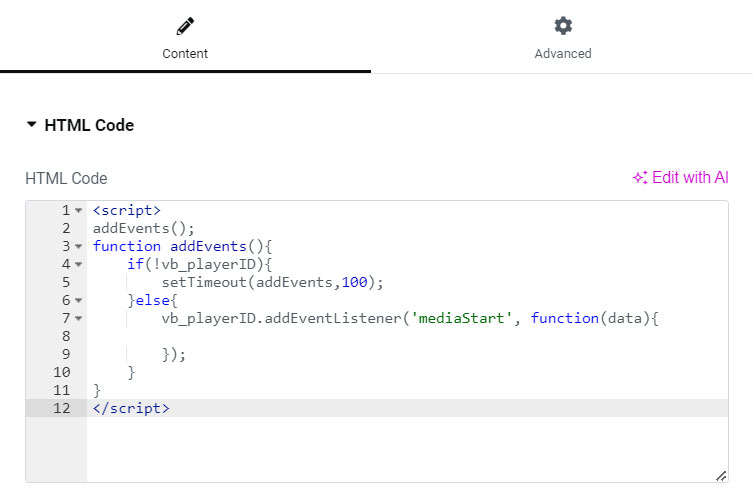The image size is (753, 501).
Task: Collapse the HTML Code section heading
Action: 80,125
